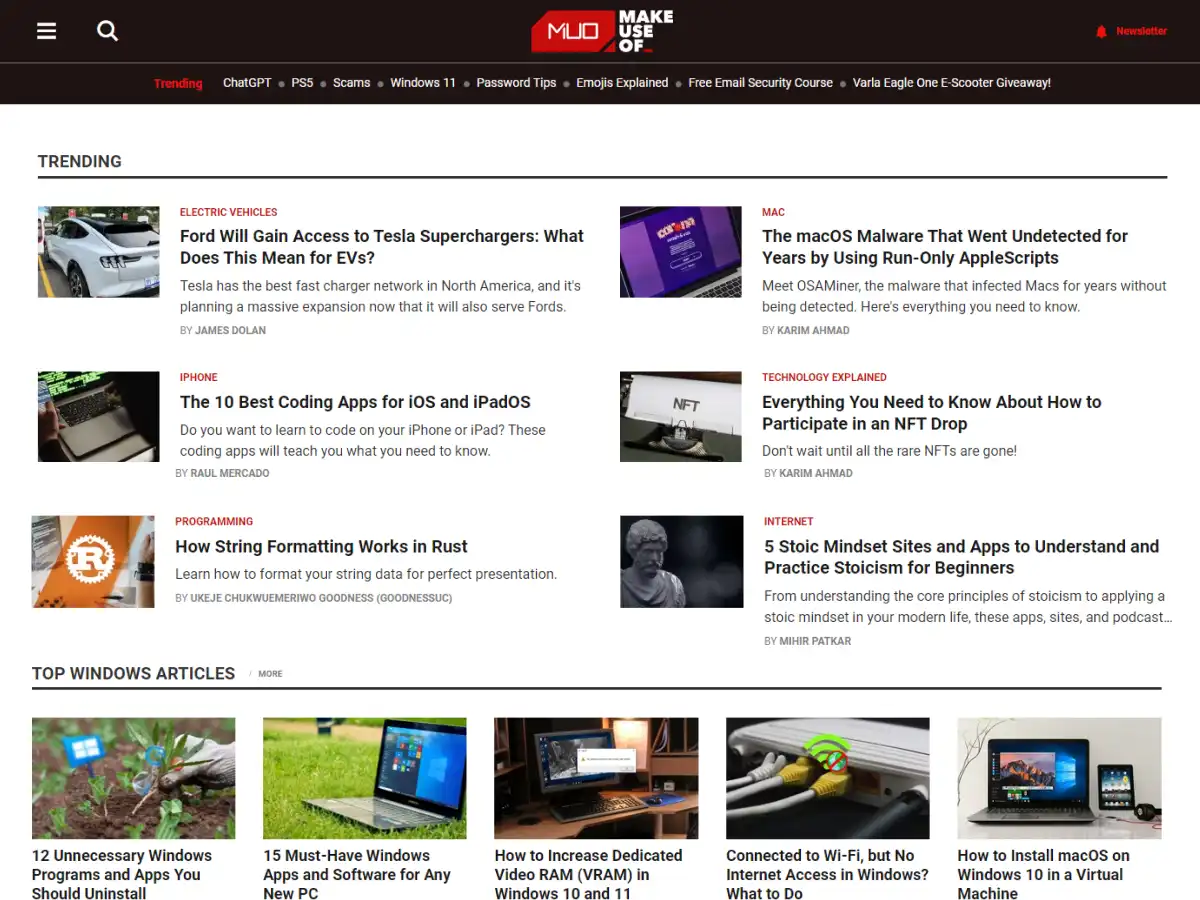This screenshot has width=1200, height=900.
Task: Click the laptop on grass thumbnail
Action: (365, 778)
